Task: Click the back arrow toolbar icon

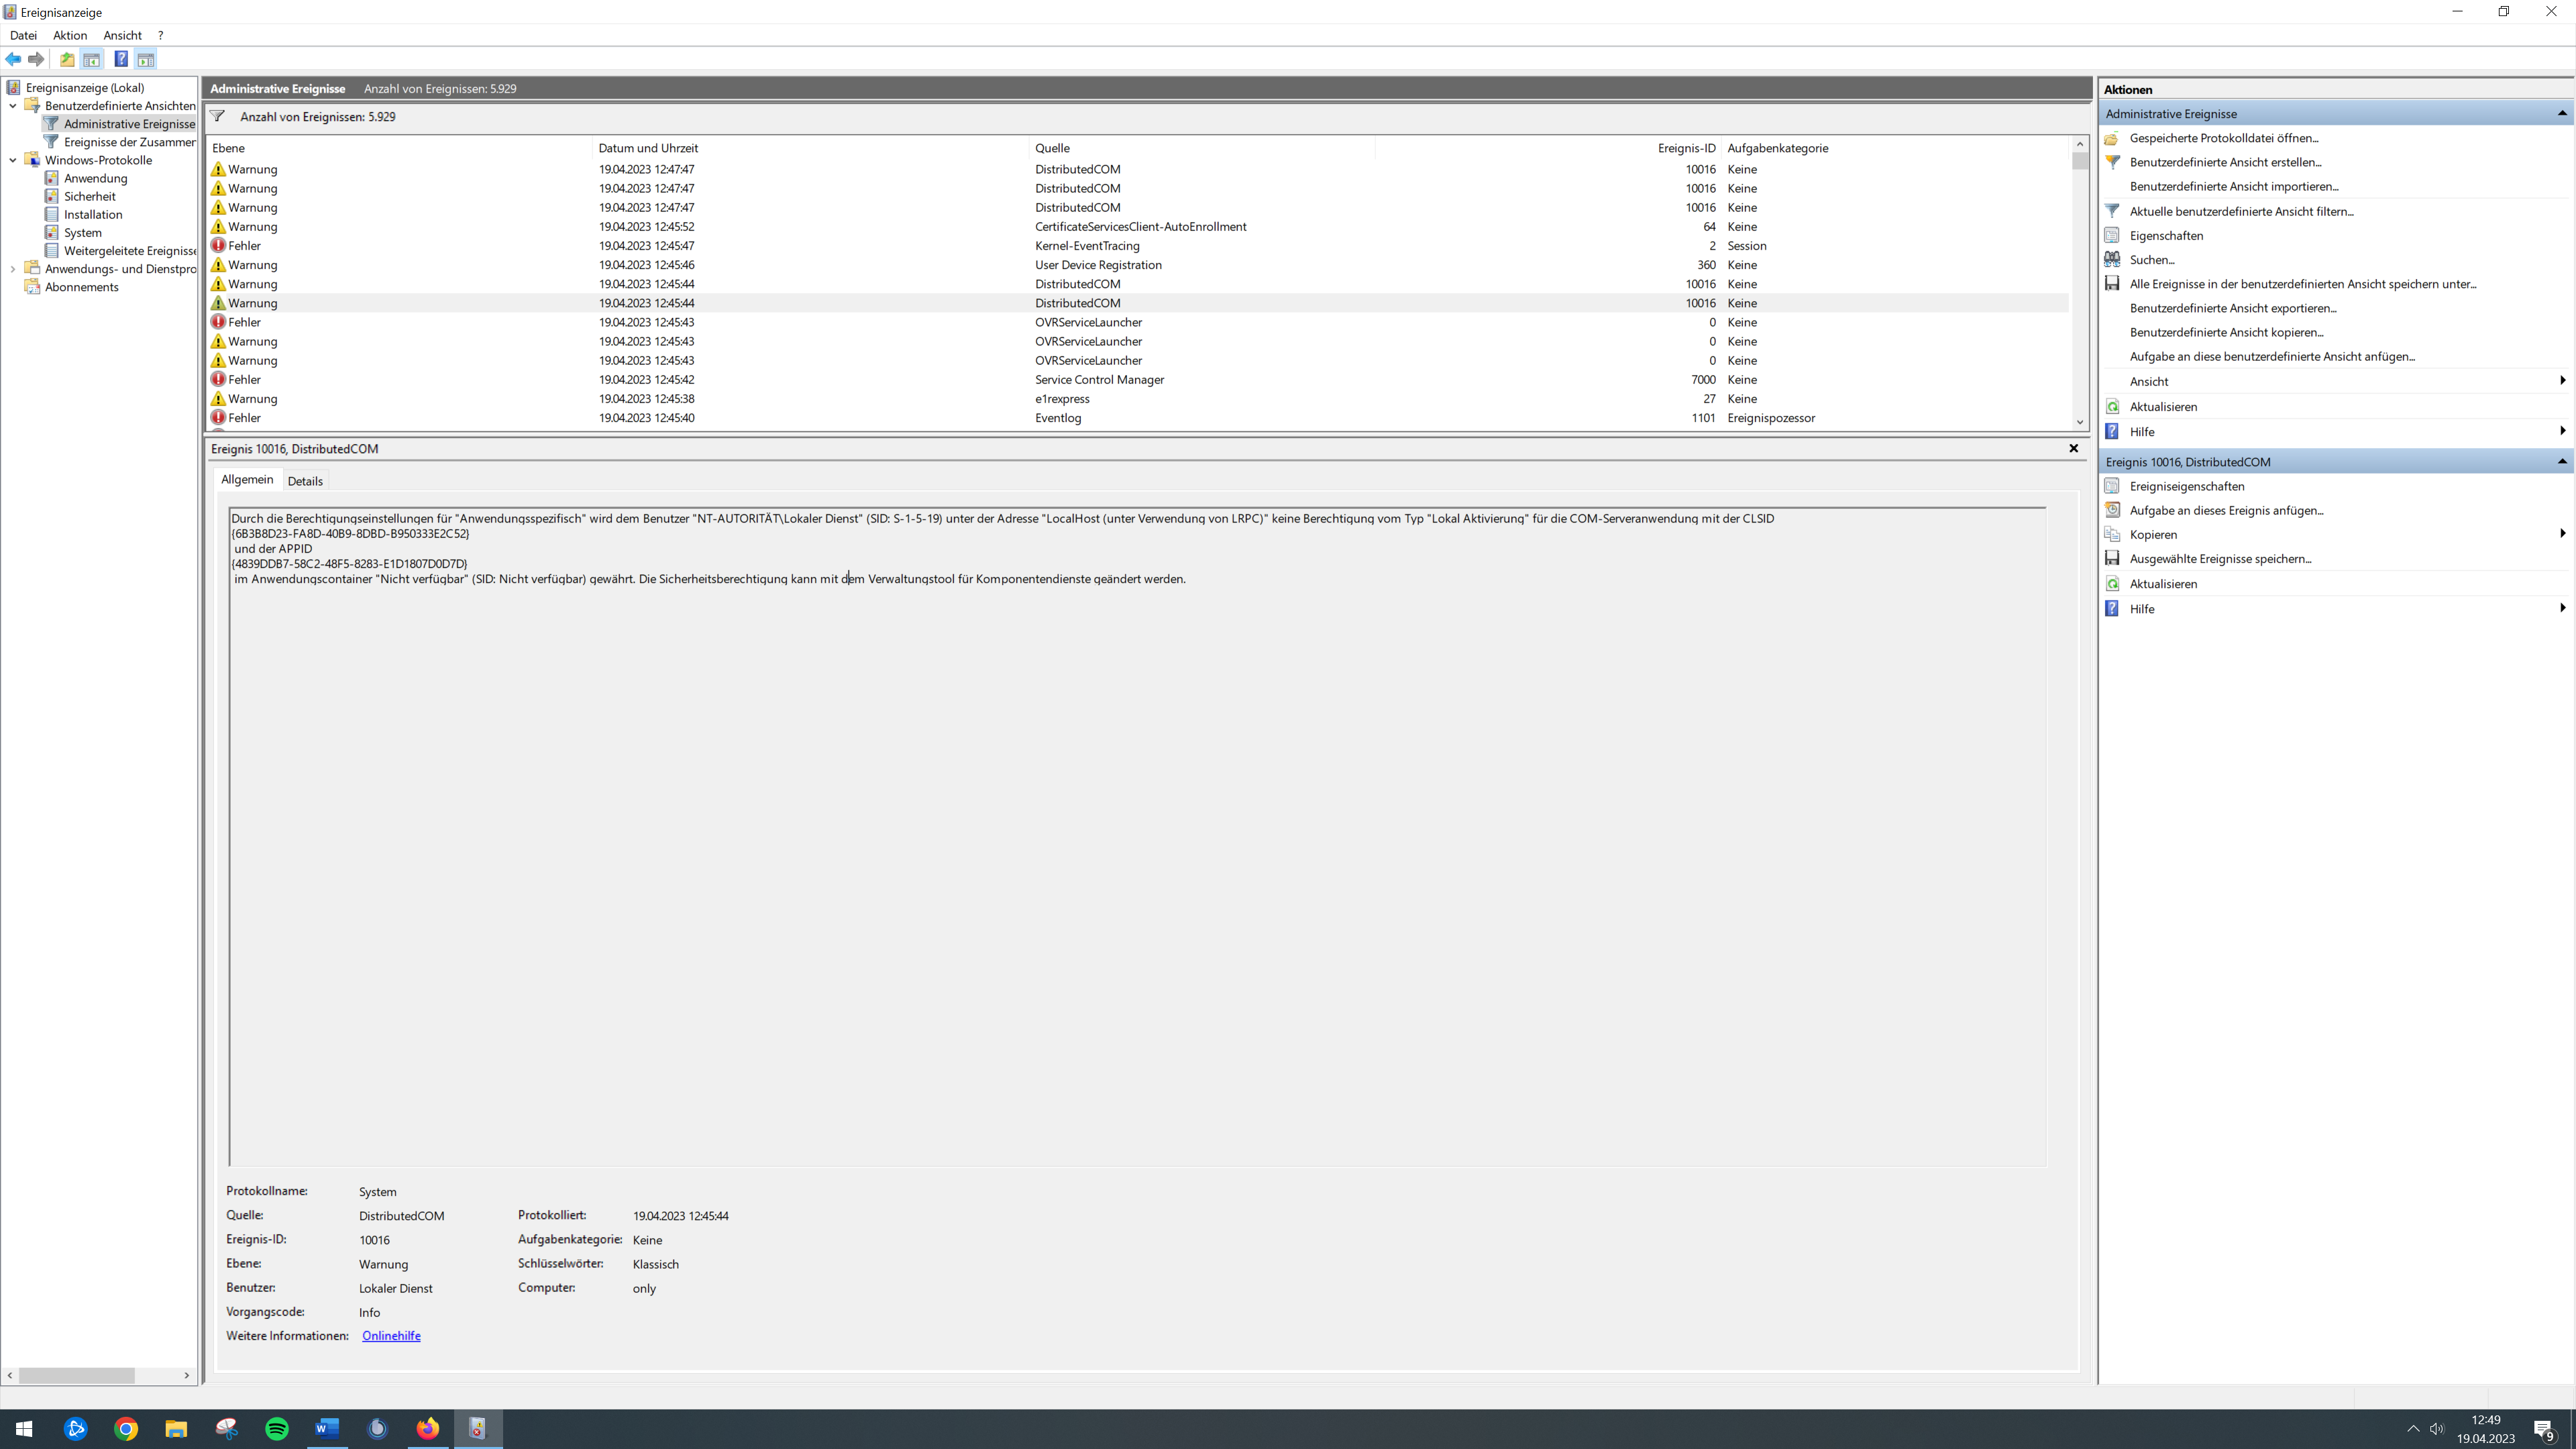Action: tap(13, 59)
